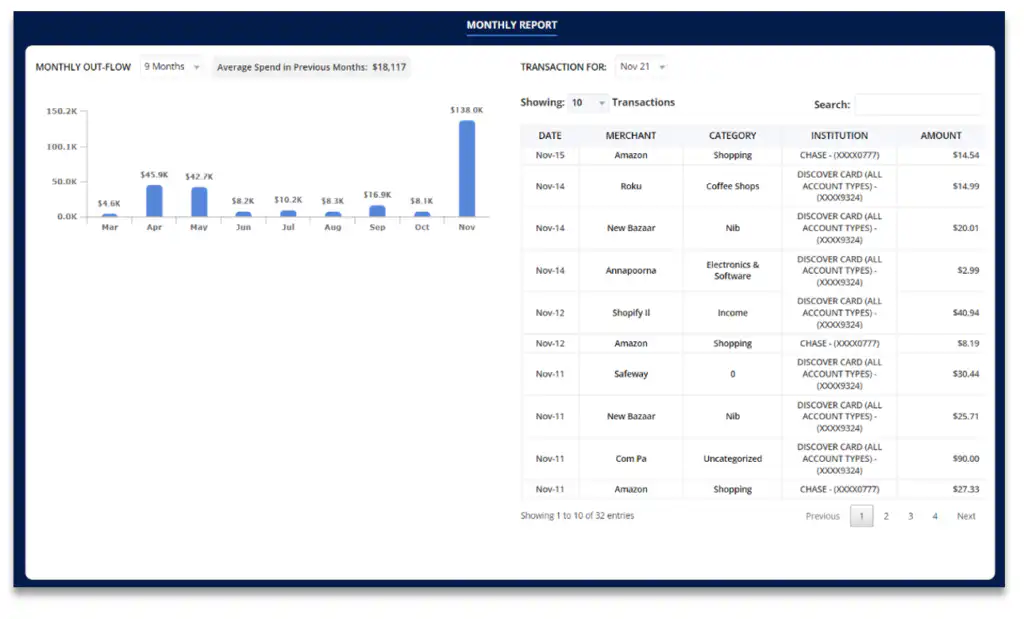1024x619 pixels.
Task: Go to page 2 of transactions
Action: point(886,517)
